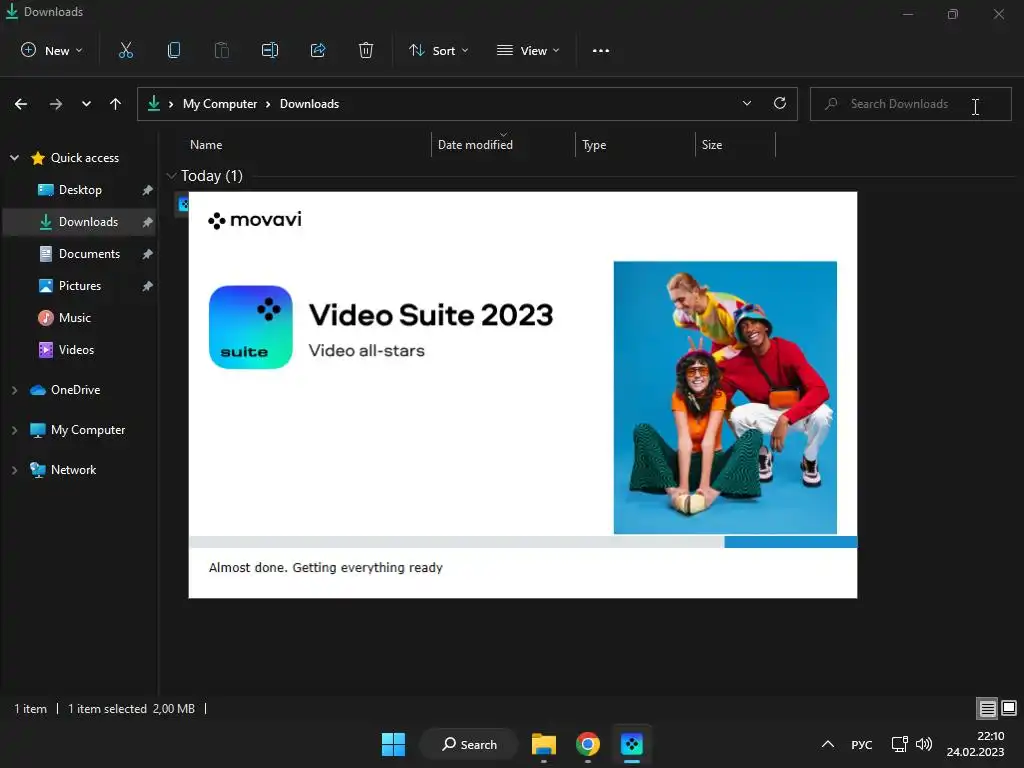Show hidden tray icons chevron
The image size is (1024, 768).
click(x=827, y=744)
